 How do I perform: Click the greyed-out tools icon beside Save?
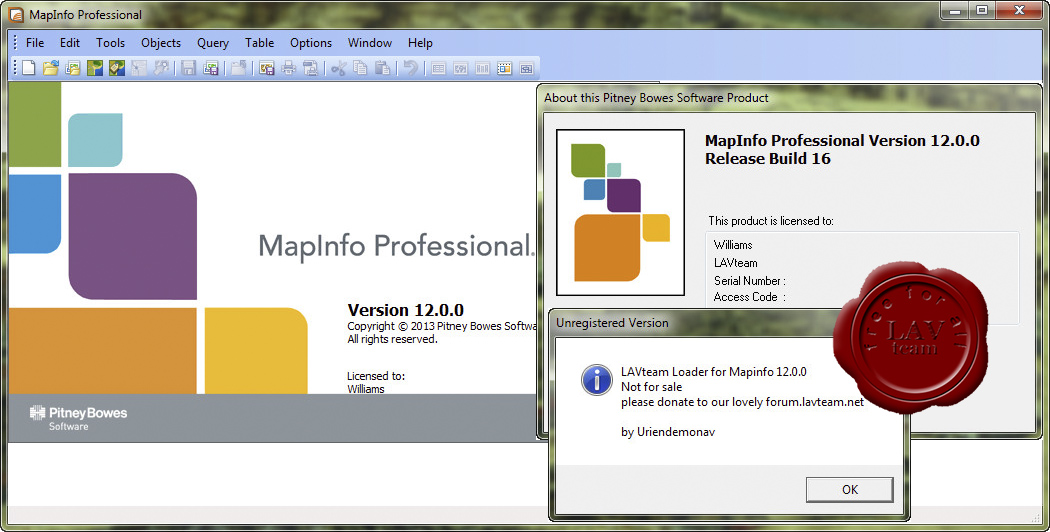click(161, 68)
